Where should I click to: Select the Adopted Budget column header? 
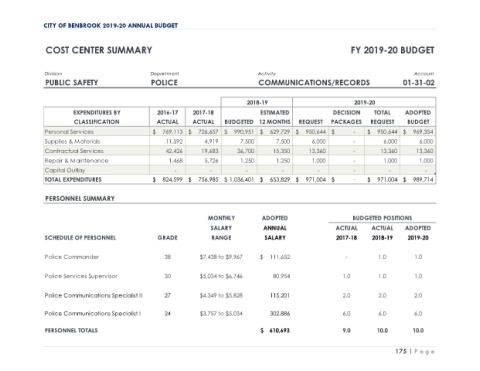point(418,117)
